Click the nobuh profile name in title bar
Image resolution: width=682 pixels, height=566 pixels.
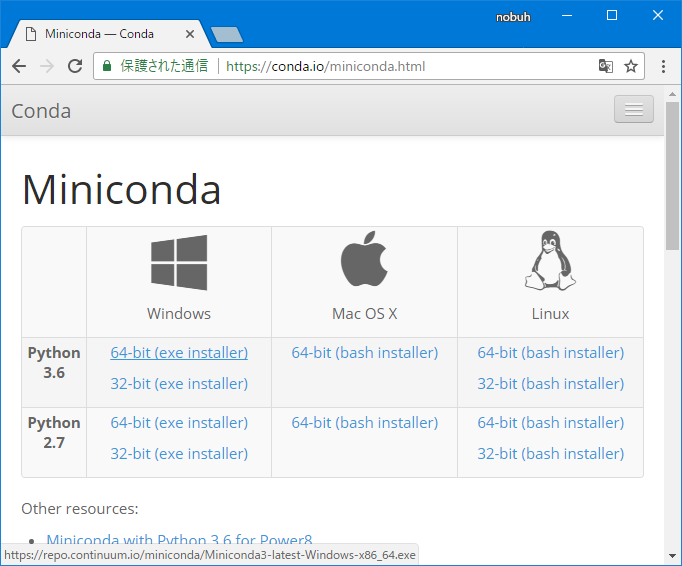click(x=513, y=17)
